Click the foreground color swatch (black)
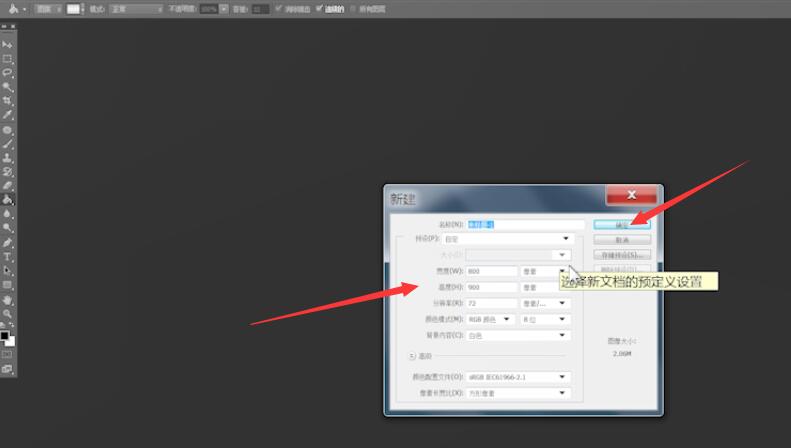 [5, 335]
